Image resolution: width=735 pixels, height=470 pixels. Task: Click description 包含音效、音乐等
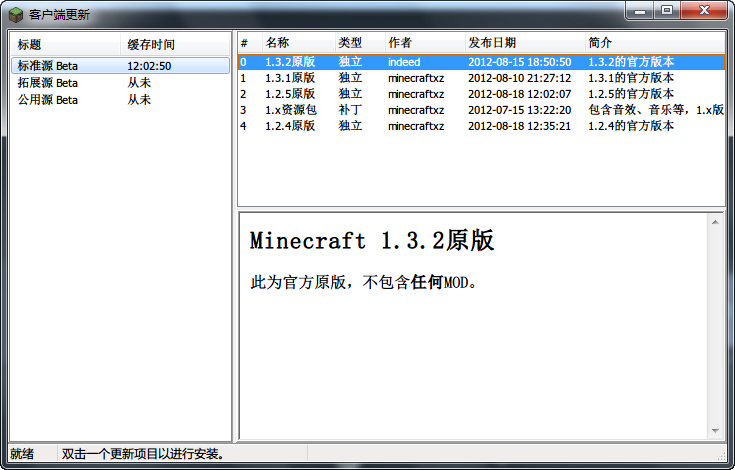click(x=656, y=110)
